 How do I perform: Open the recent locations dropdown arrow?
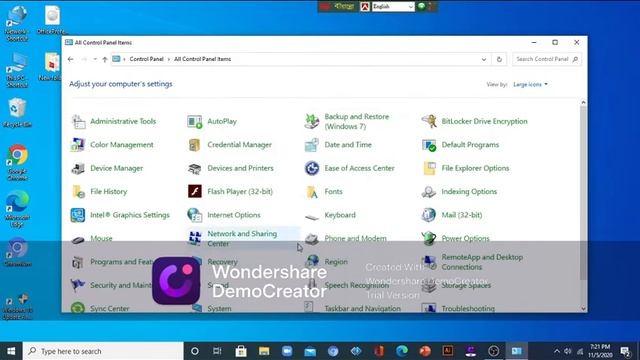pyautogui.click(x=95, y=59)
